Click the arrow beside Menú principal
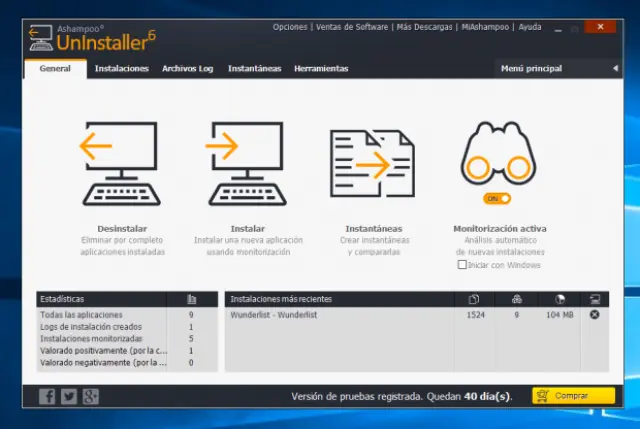 point(614,68)
